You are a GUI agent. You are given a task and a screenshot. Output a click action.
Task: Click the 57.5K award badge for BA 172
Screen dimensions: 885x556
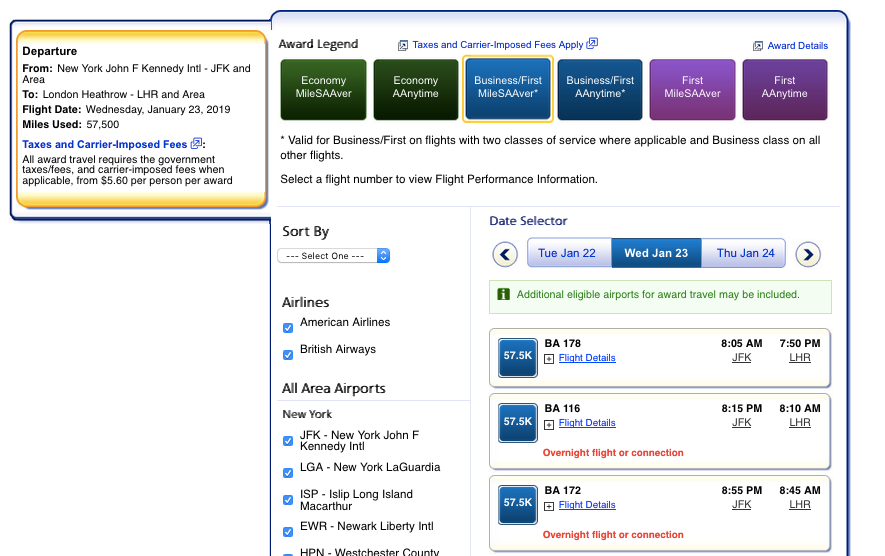coord(518,503)
